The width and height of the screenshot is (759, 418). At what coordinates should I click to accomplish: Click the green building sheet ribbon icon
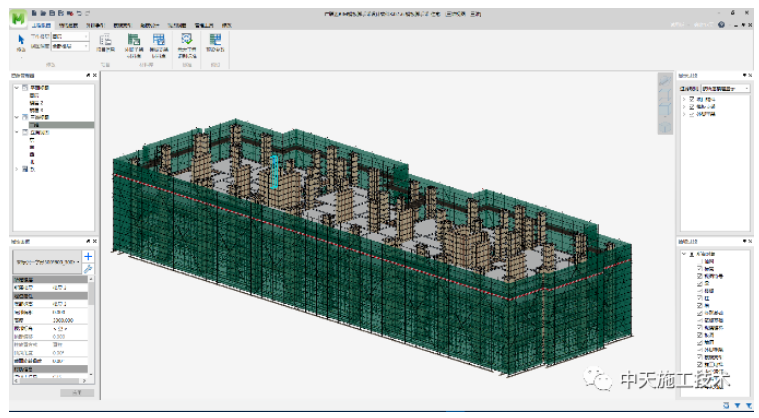pos(134,39)
